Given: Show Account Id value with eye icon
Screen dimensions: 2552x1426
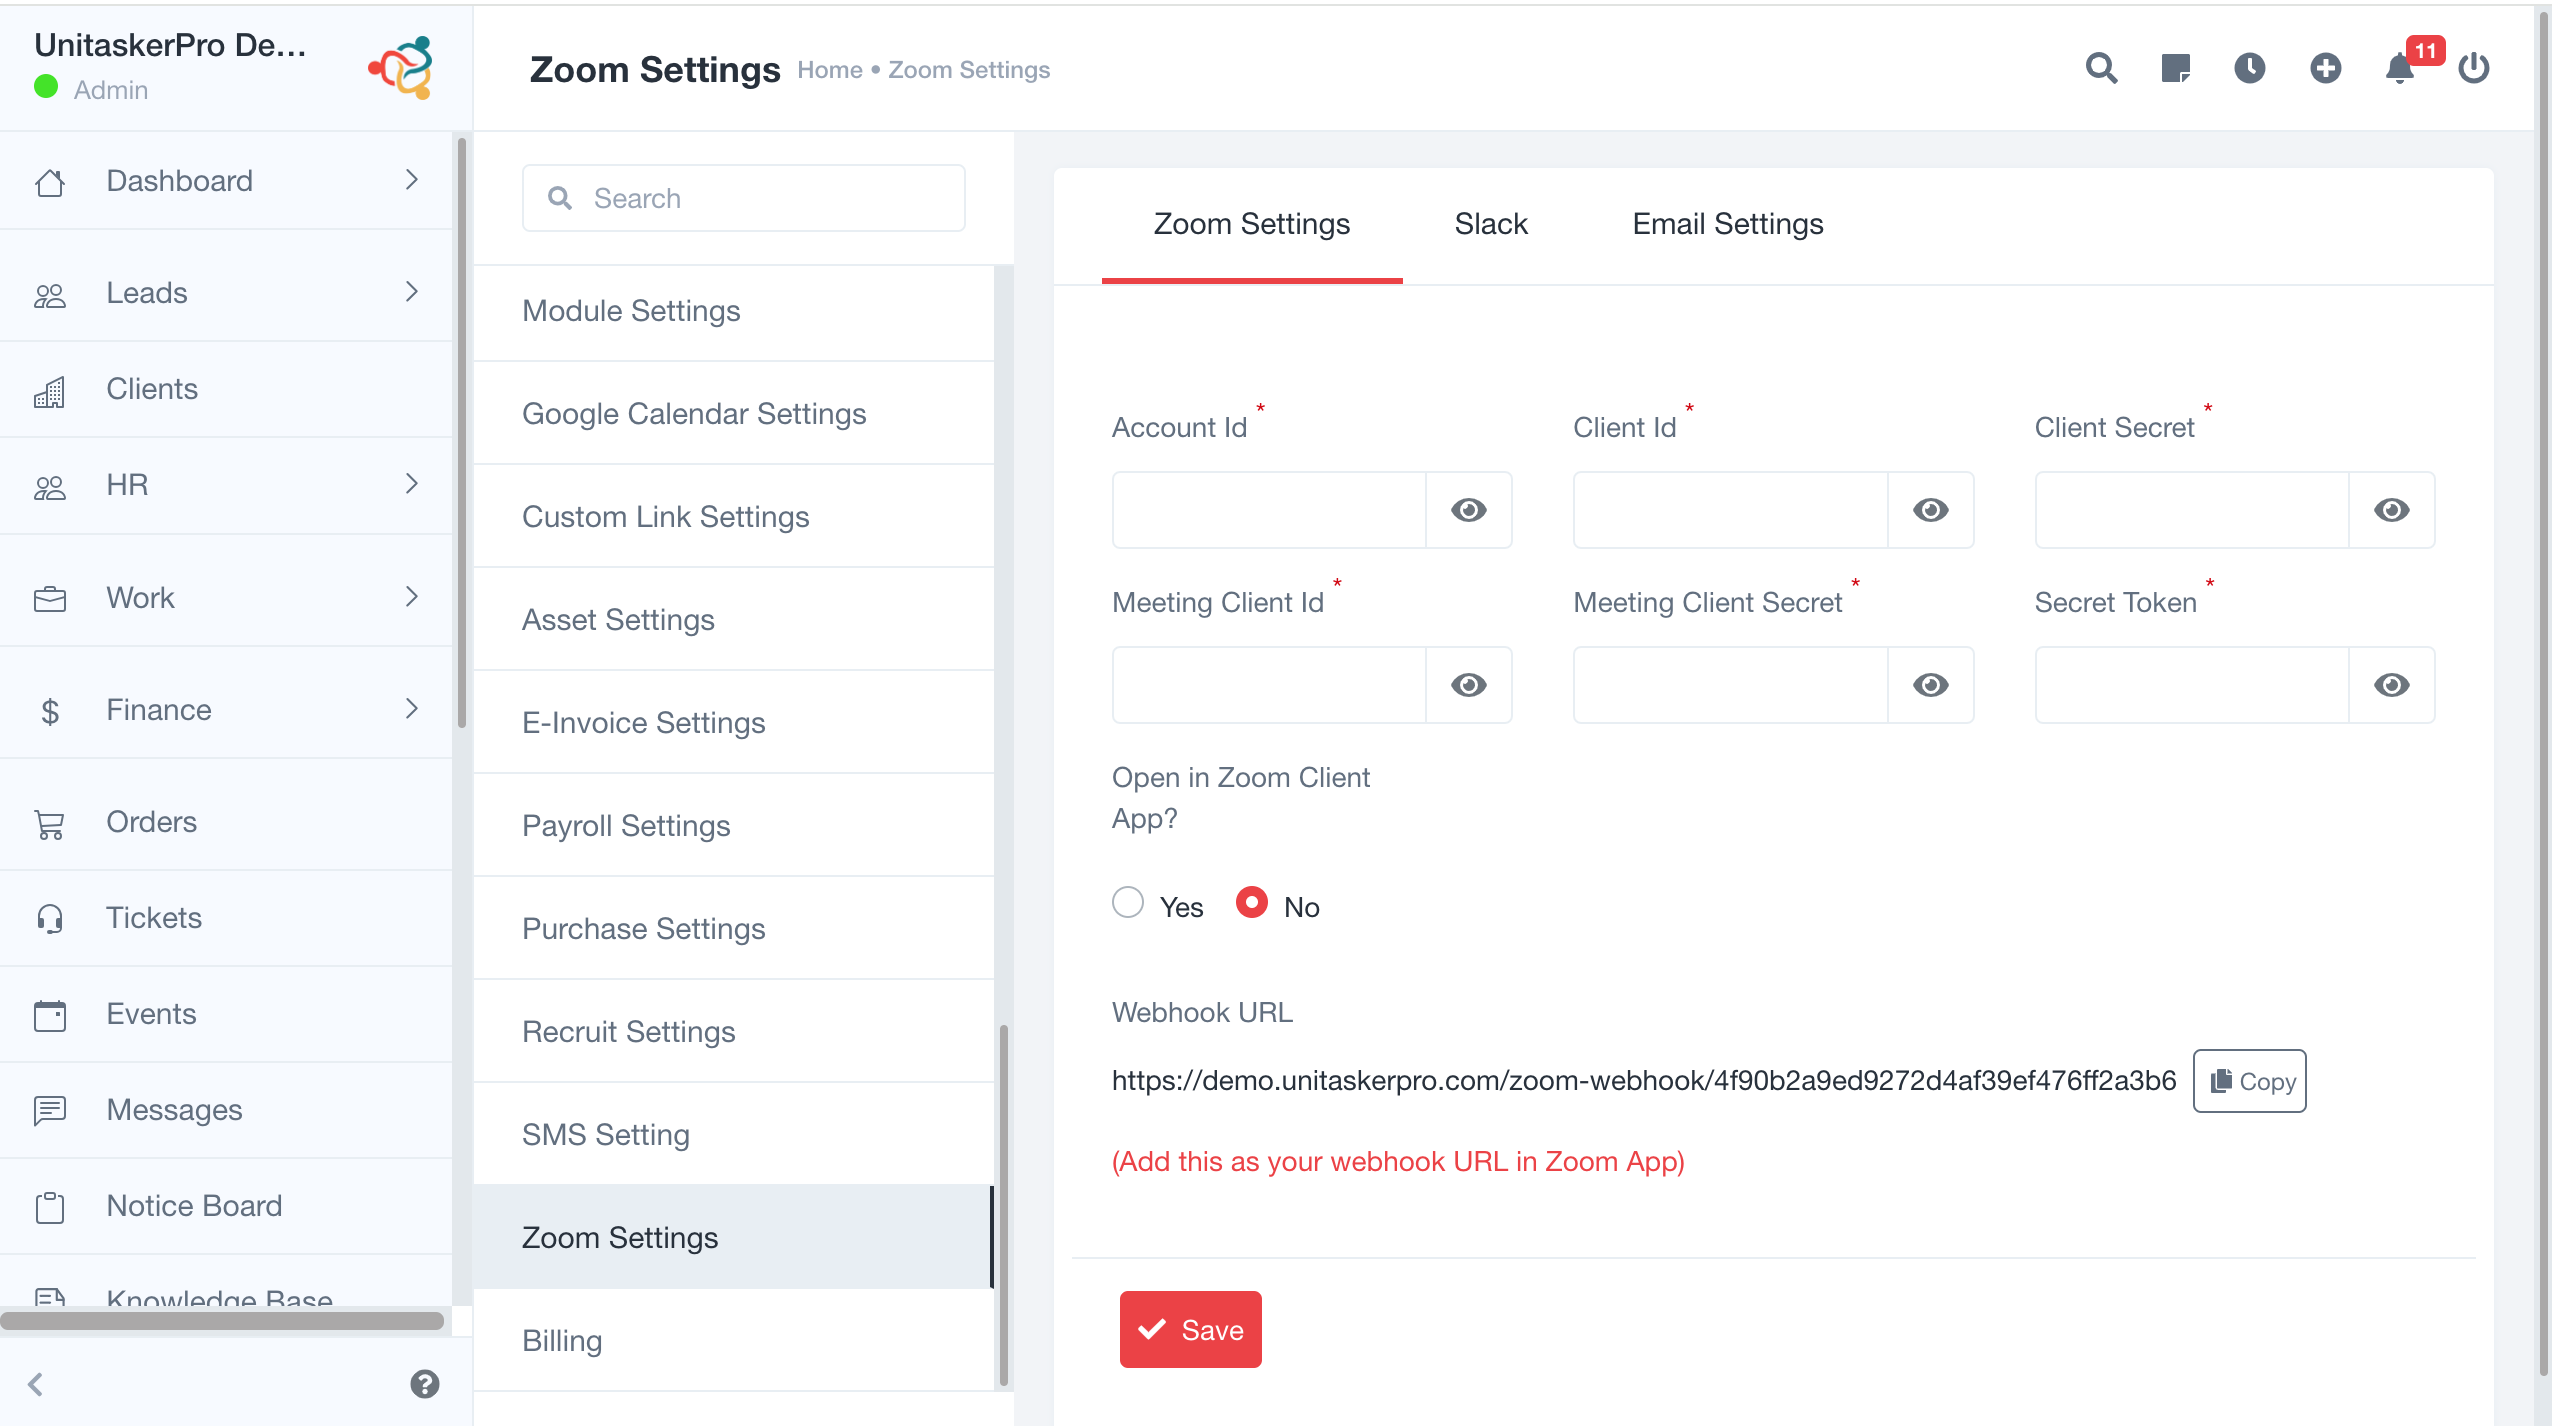Looking at the screenshot, I should (1469, 510).
